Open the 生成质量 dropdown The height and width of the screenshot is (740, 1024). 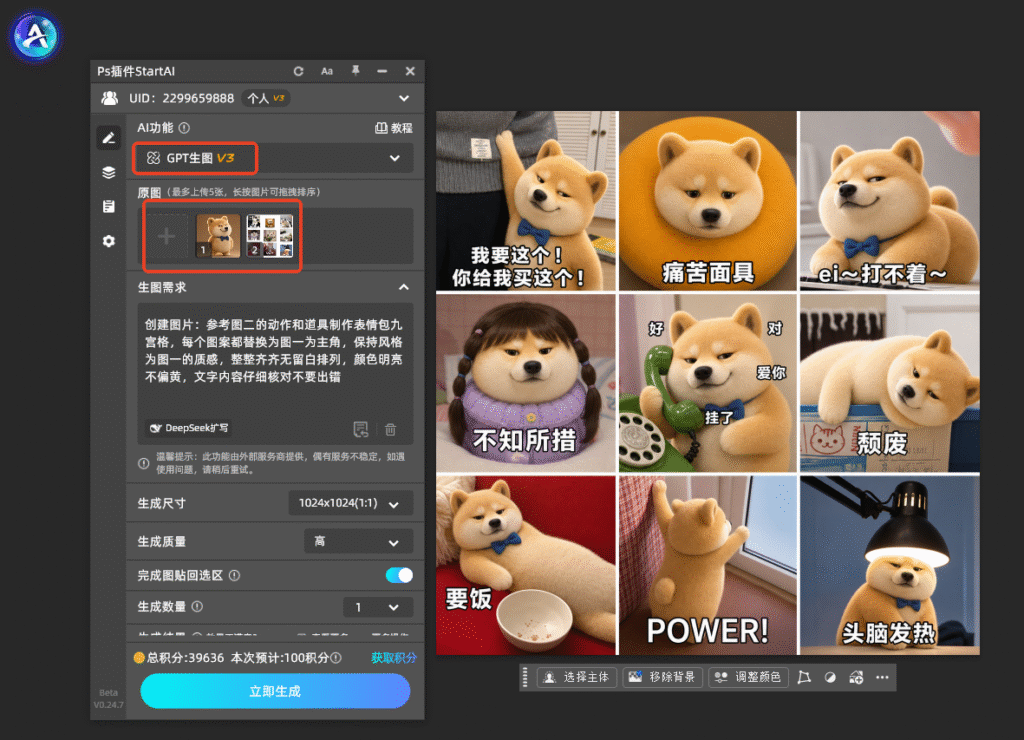coord(359,542)
